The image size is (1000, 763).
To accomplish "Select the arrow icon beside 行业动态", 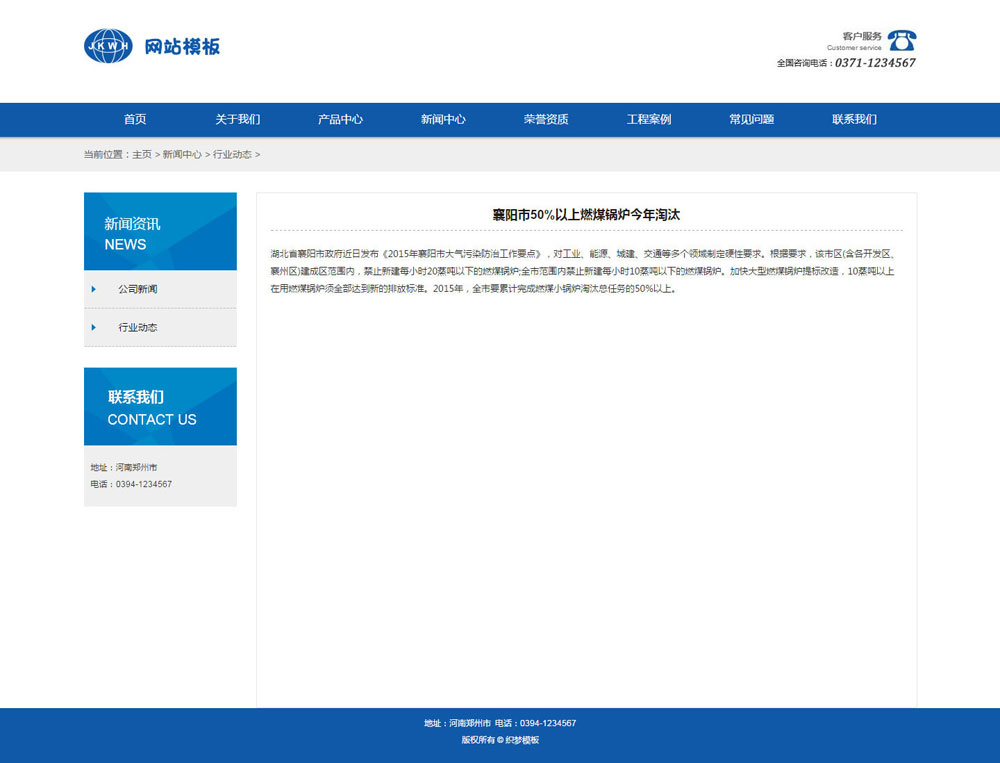I will click(91, 327).
